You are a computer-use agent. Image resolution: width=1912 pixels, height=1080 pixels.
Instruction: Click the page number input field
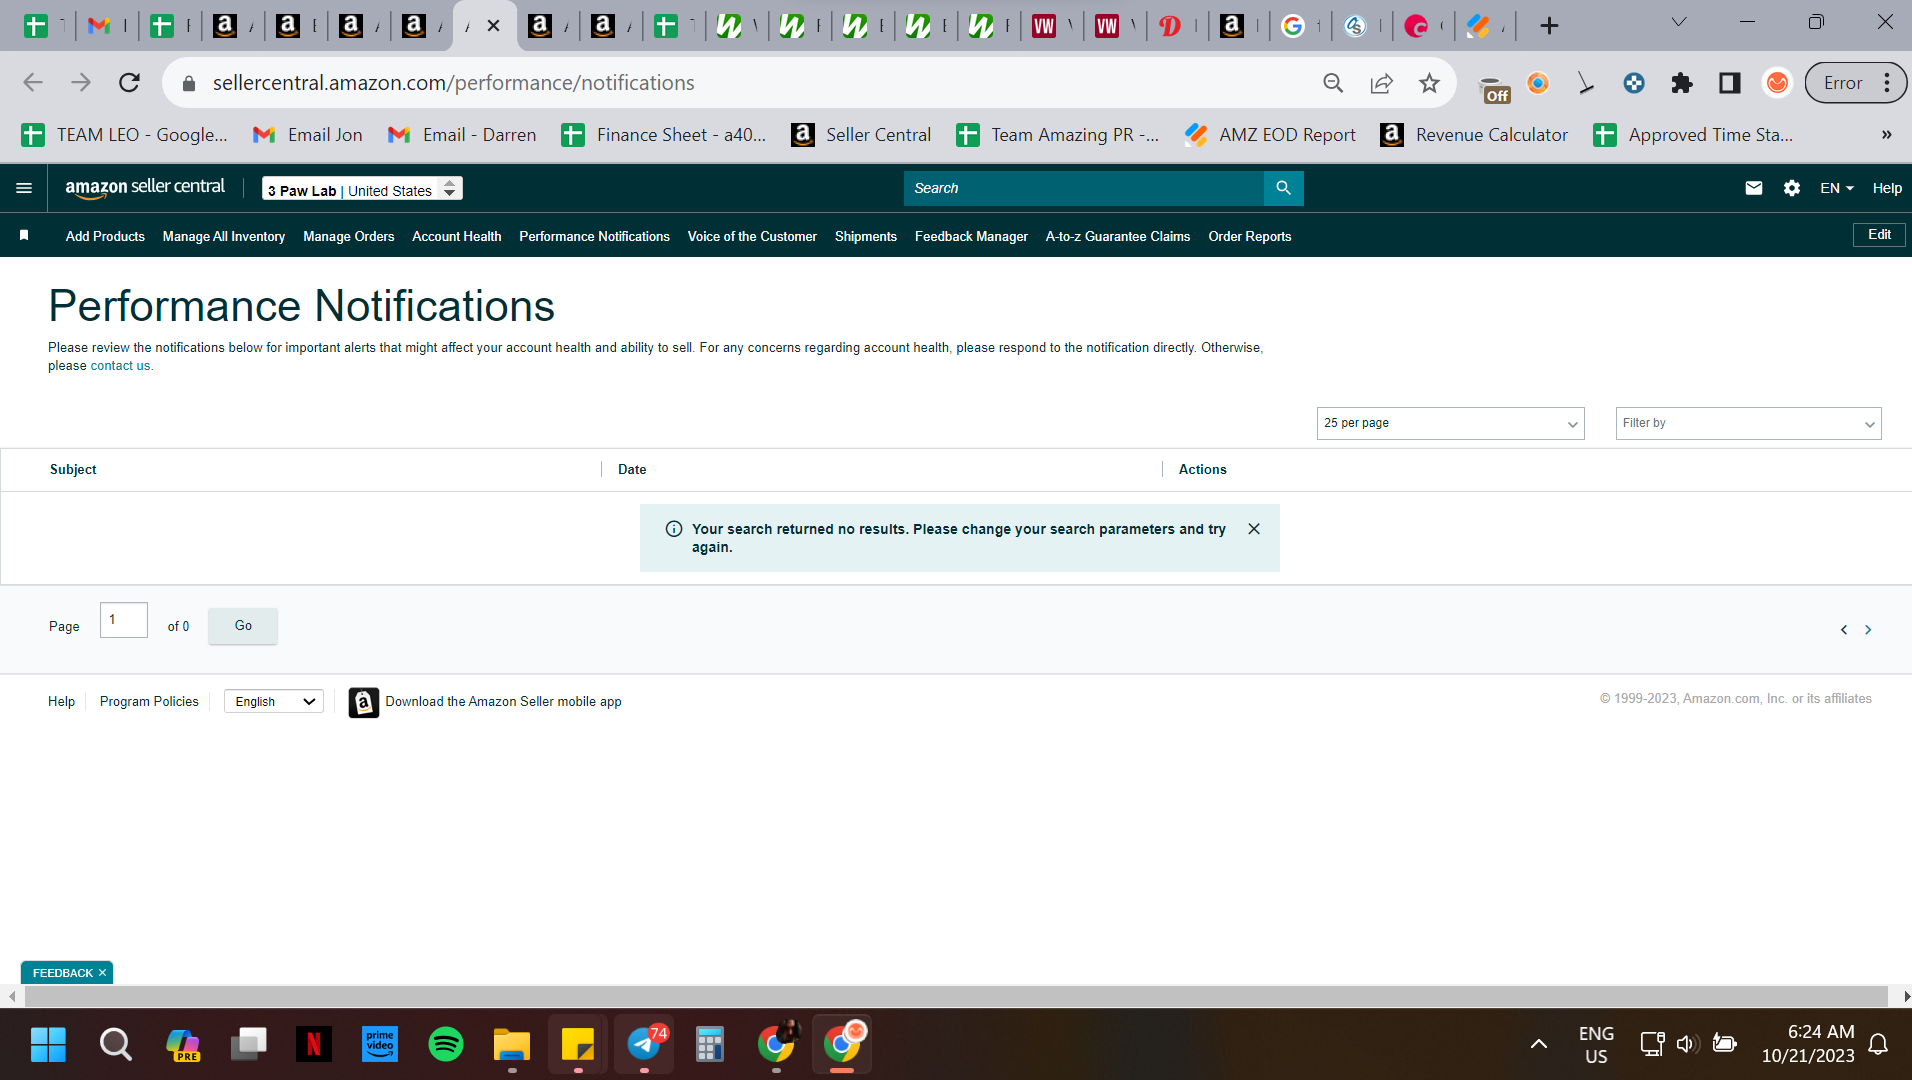(124, 620)
